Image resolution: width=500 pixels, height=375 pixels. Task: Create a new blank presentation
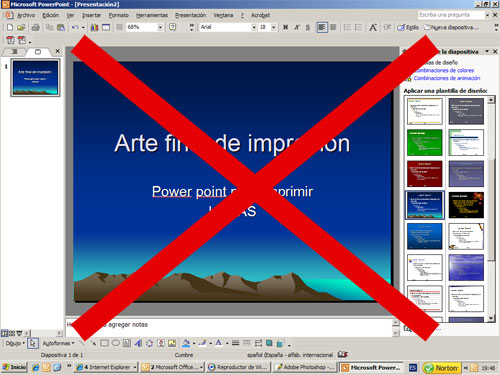pos(10,27)
